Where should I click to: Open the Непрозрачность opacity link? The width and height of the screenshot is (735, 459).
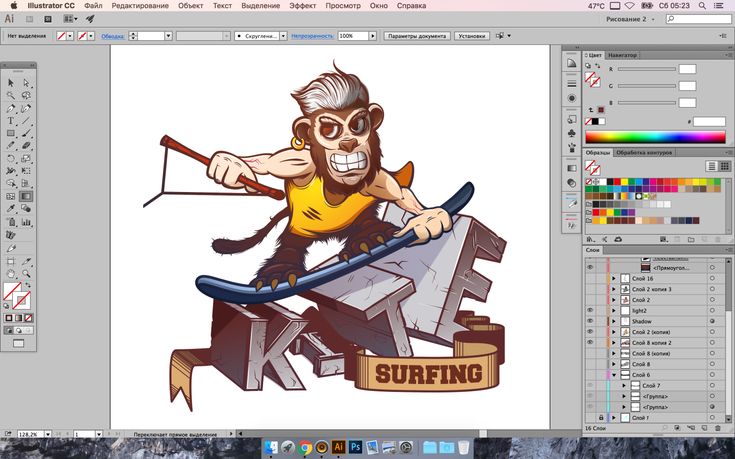[312, 36]
